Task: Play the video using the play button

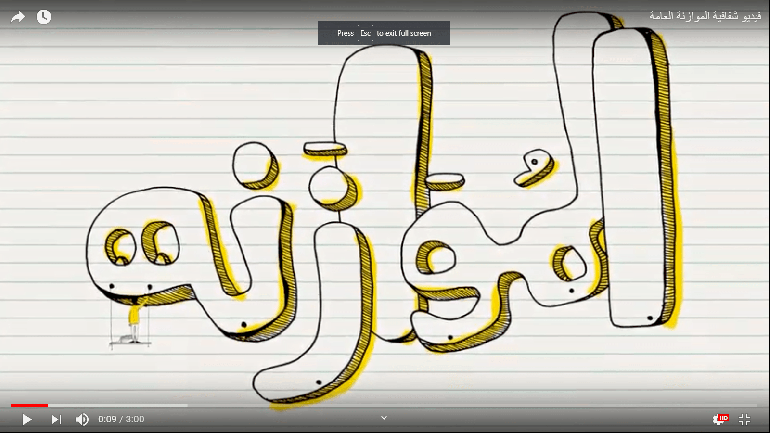Action: 27,419
